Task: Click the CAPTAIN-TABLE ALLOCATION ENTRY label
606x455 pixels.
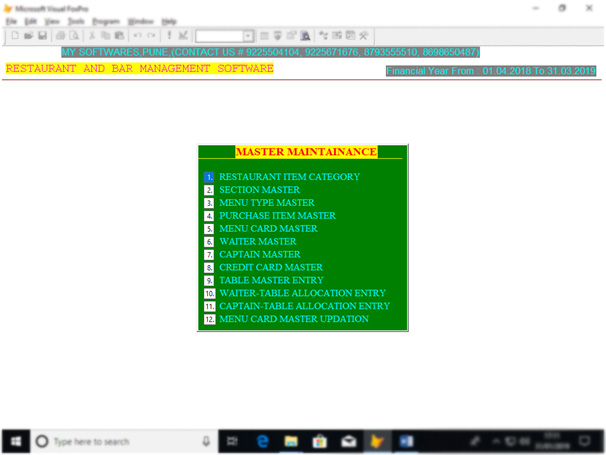Action: pyautogui.click(x=305, y=306)
